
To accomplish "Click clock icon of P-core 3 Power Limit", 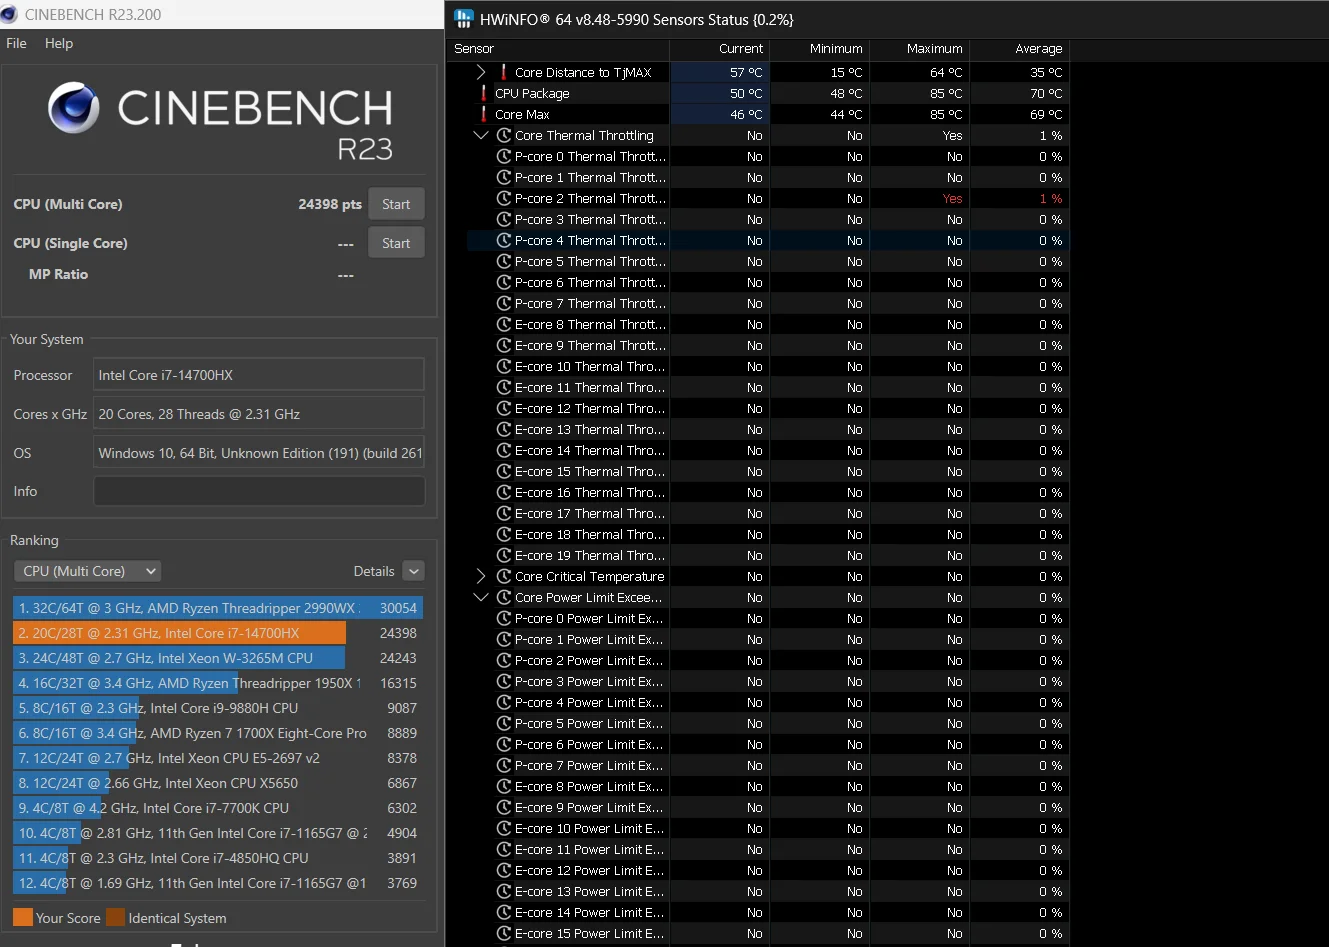I will pos(504,681).
